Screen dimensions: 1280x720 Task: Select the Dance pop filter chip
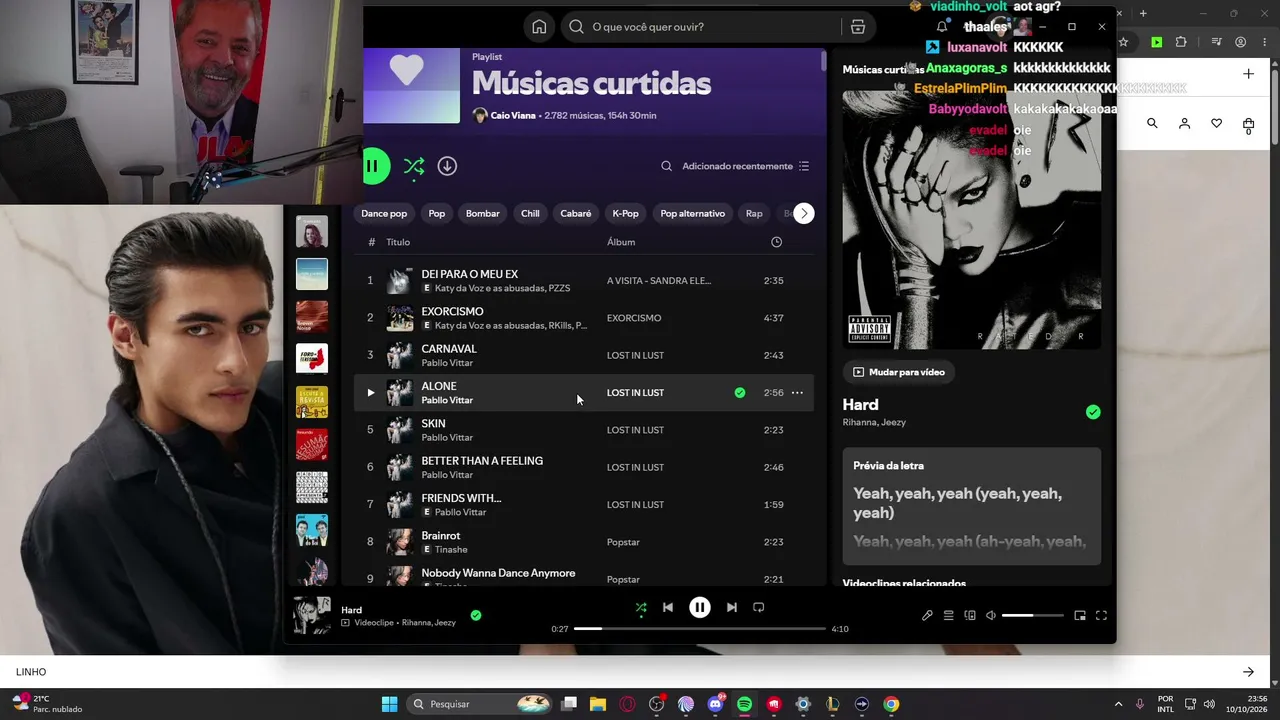coord(384,213)
